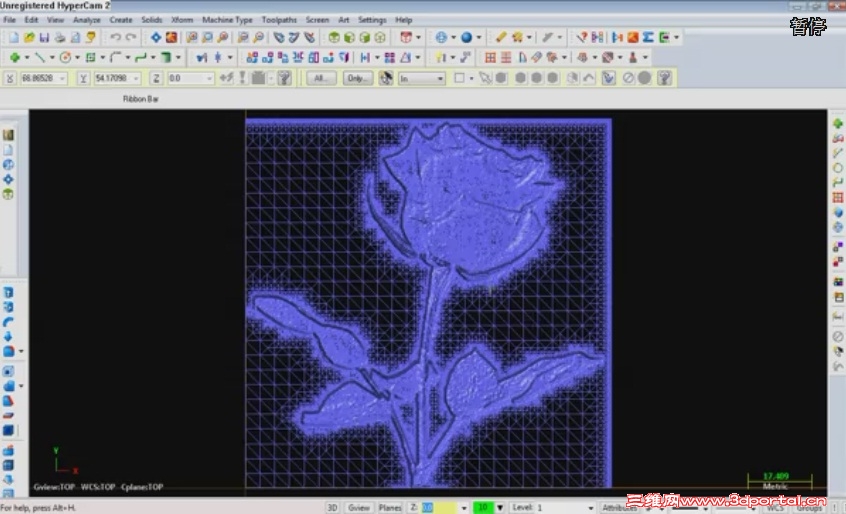
Task: Click the Sigma statistics icon
Action: pos(648,37)
